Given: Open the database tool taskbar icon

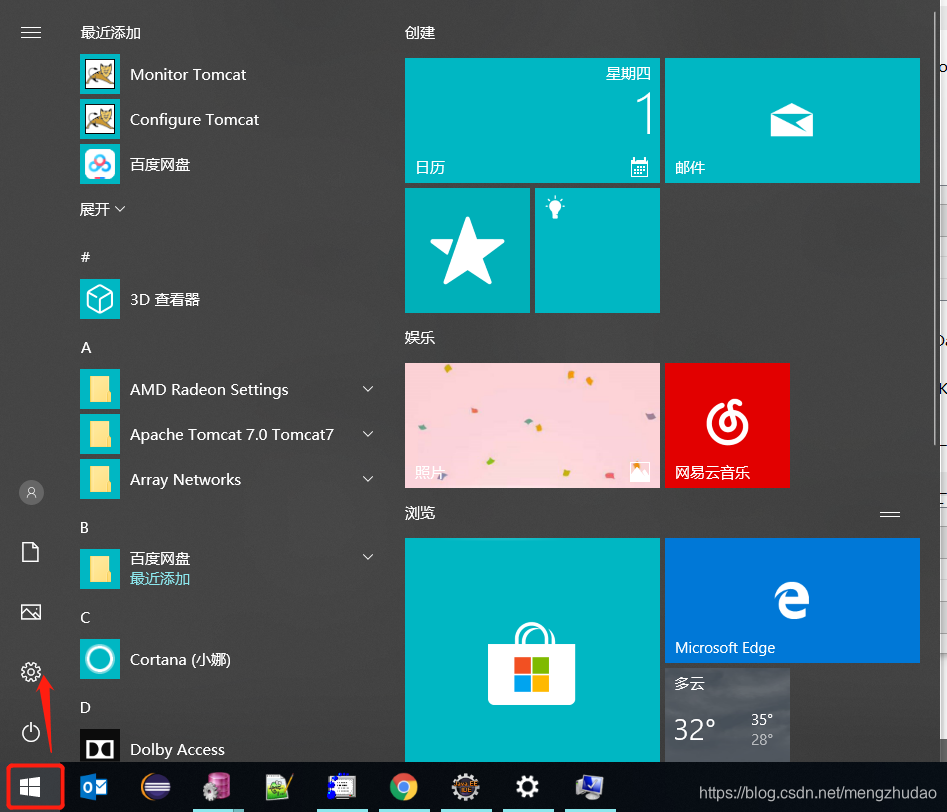Looking at the screenshot, I should click(217, 787).
